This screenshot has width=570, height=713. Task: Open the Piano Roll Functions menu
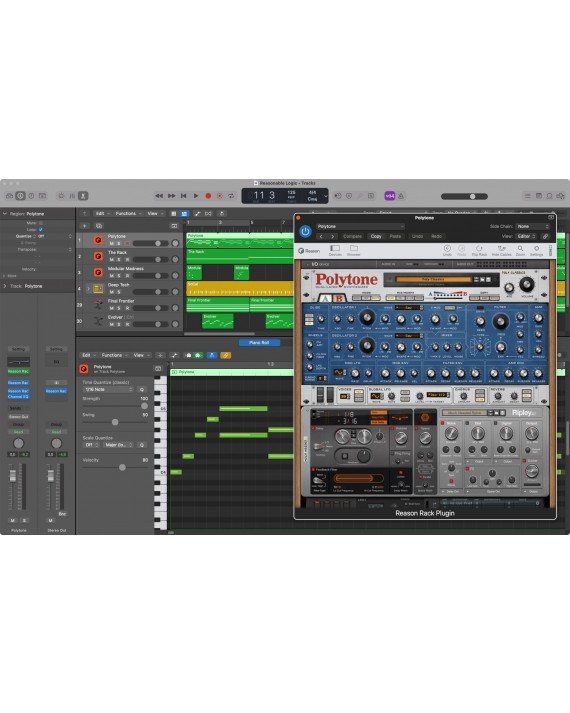114,355
